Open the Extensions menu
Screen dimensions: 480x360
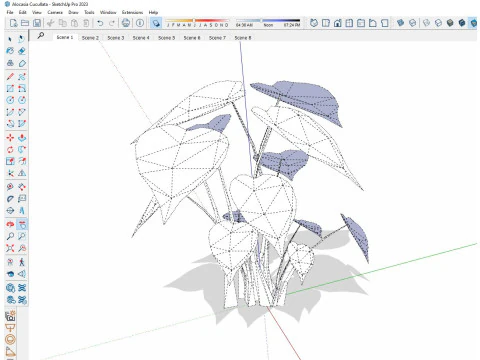pyautogui.click(x=132, y=12)
